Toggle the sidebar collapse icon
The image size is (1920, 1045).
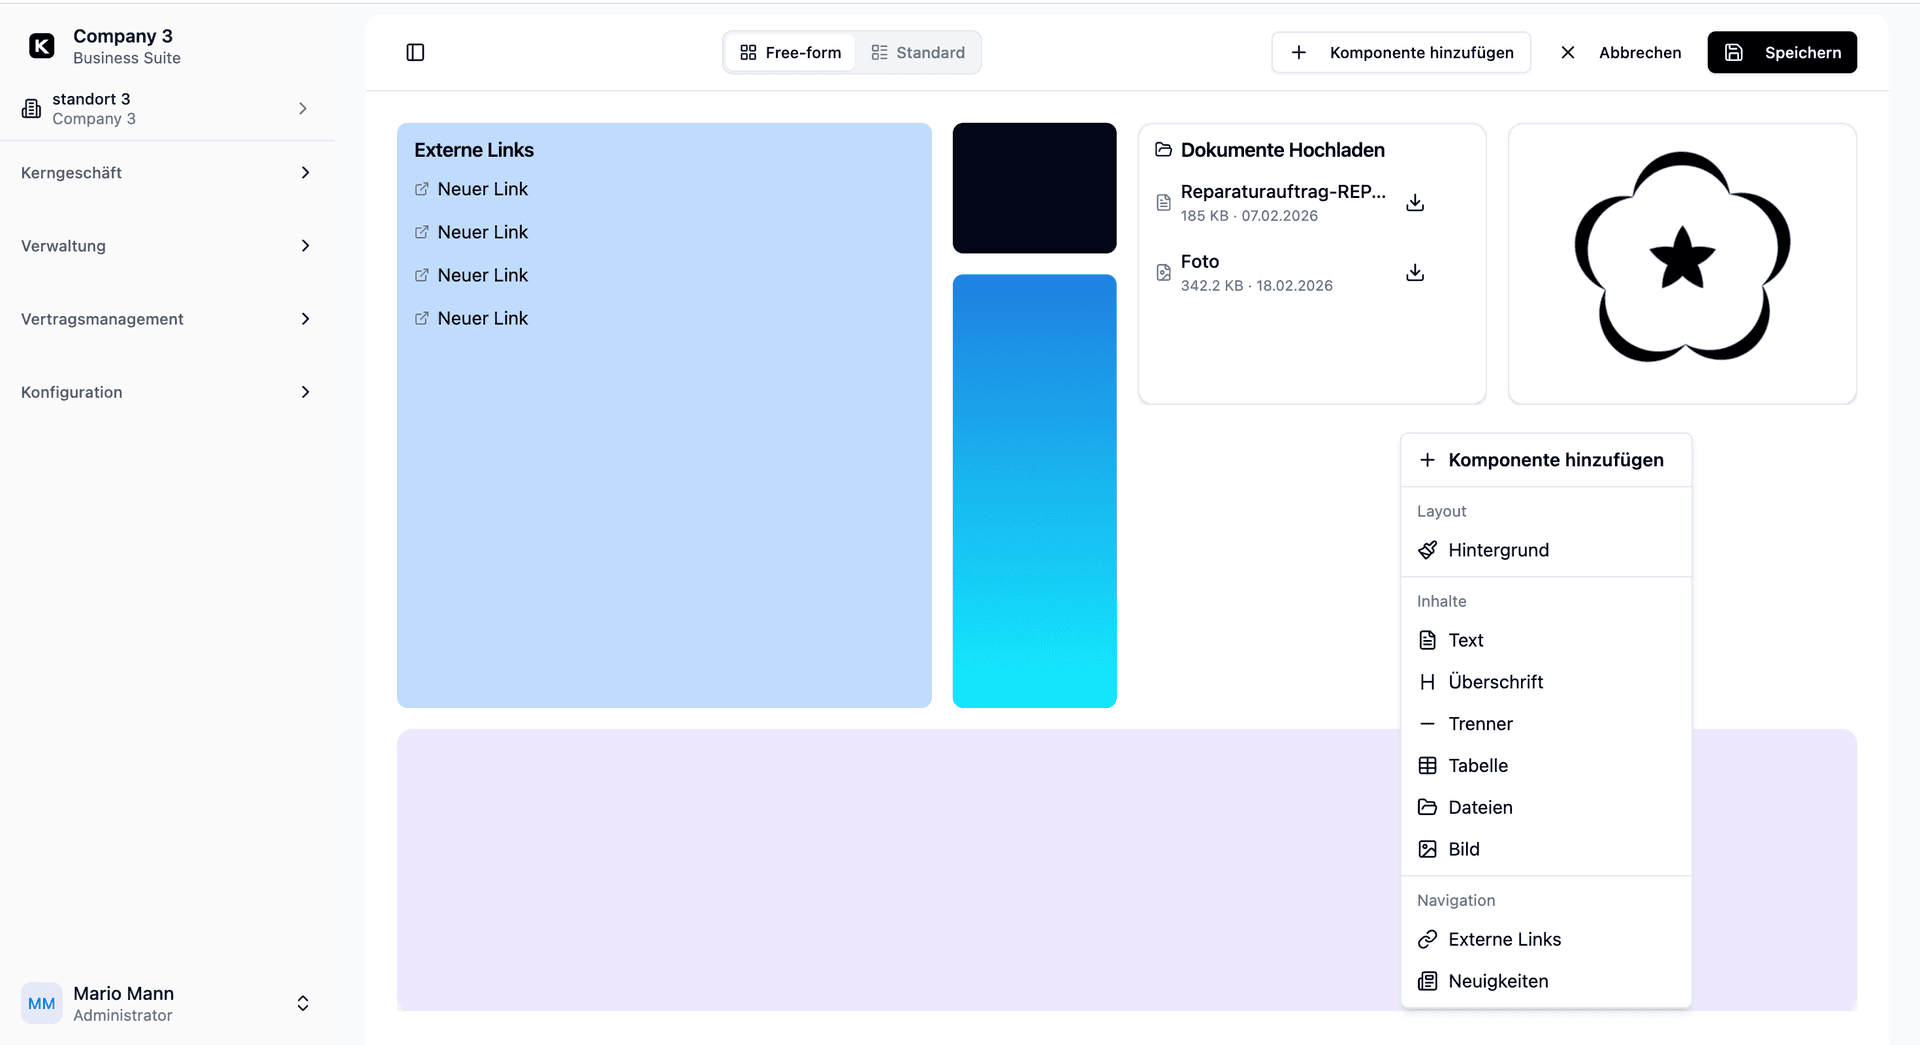[x=415, y=52]
